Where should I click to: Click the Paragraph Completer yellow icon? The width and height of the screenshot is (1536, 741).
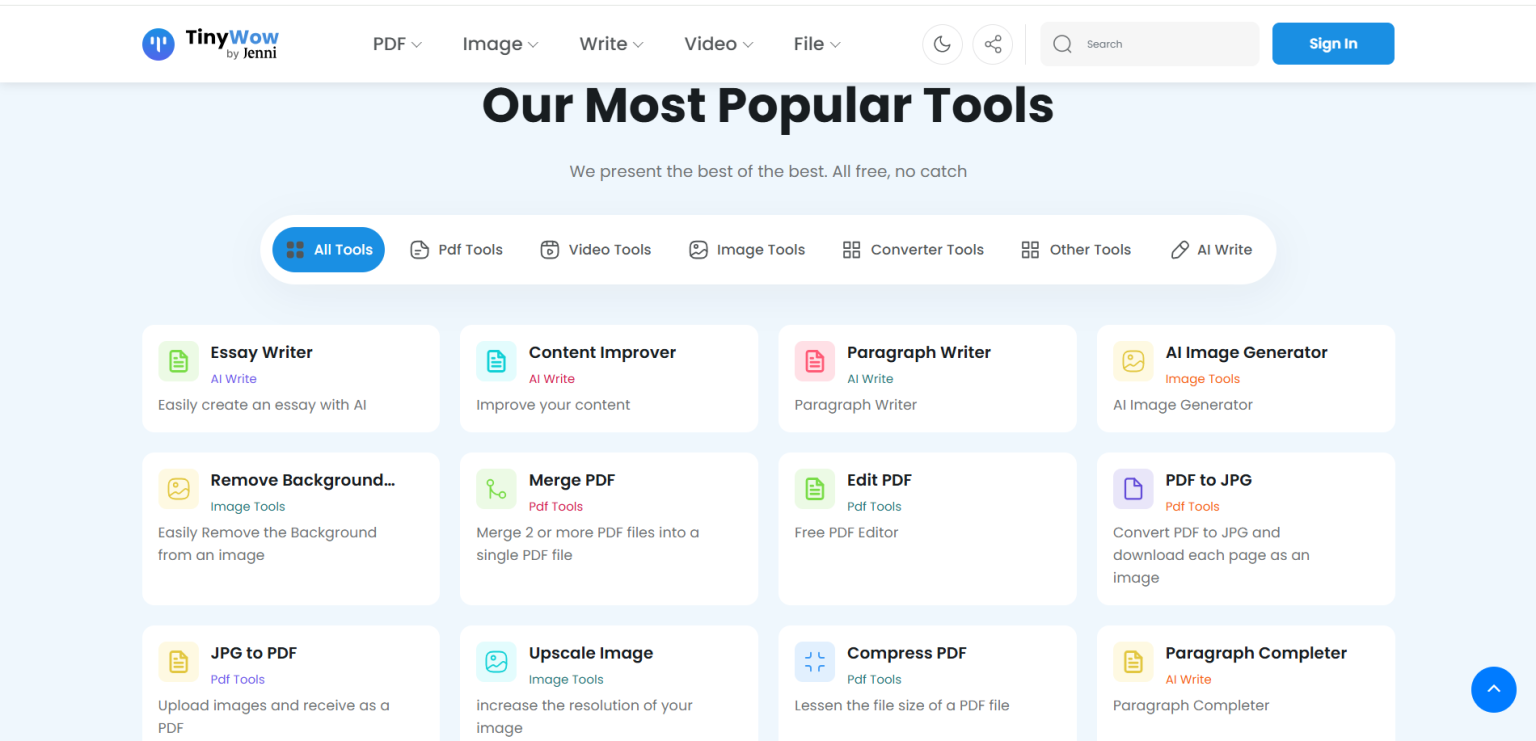click(1133, 662)
